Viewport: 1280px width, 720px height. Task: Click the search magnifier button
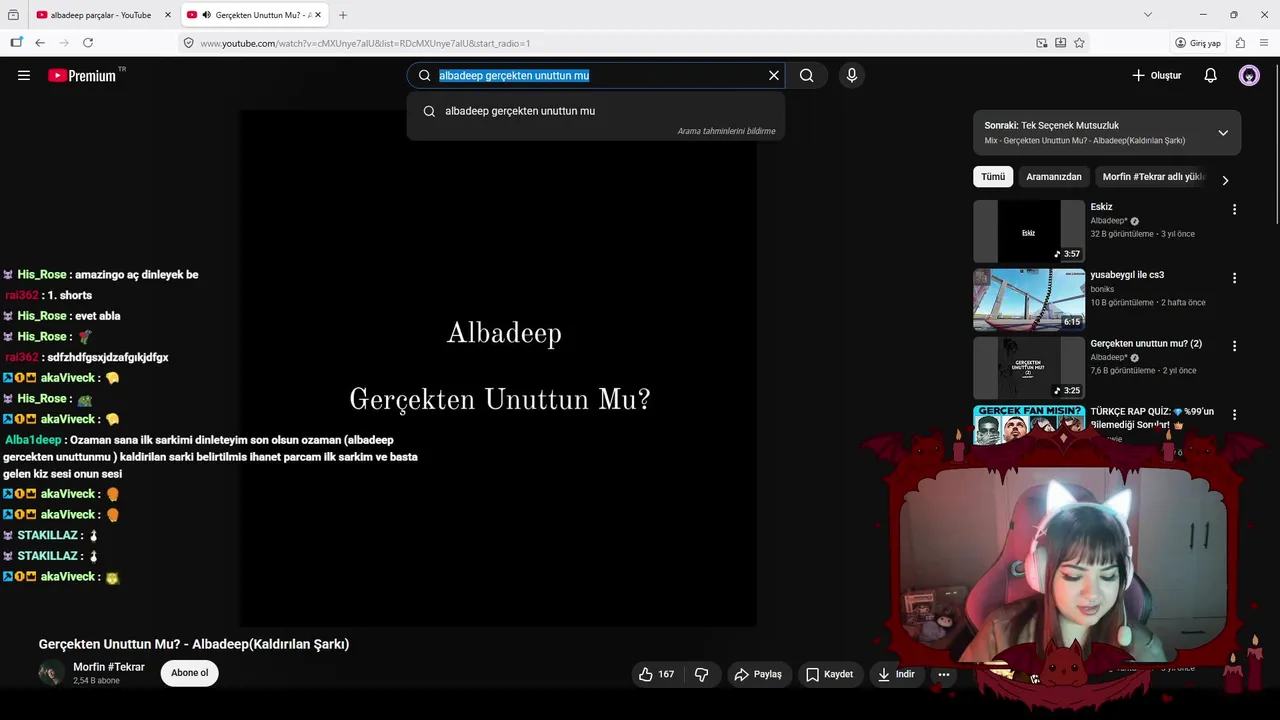point(806,75)
